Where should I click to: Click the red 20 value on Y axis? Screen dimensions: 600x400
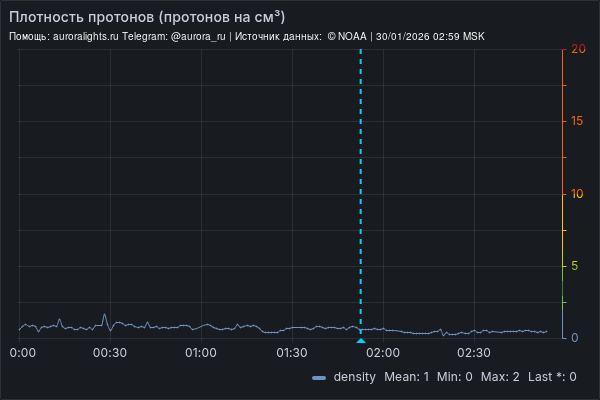click(x=577, y=48)
